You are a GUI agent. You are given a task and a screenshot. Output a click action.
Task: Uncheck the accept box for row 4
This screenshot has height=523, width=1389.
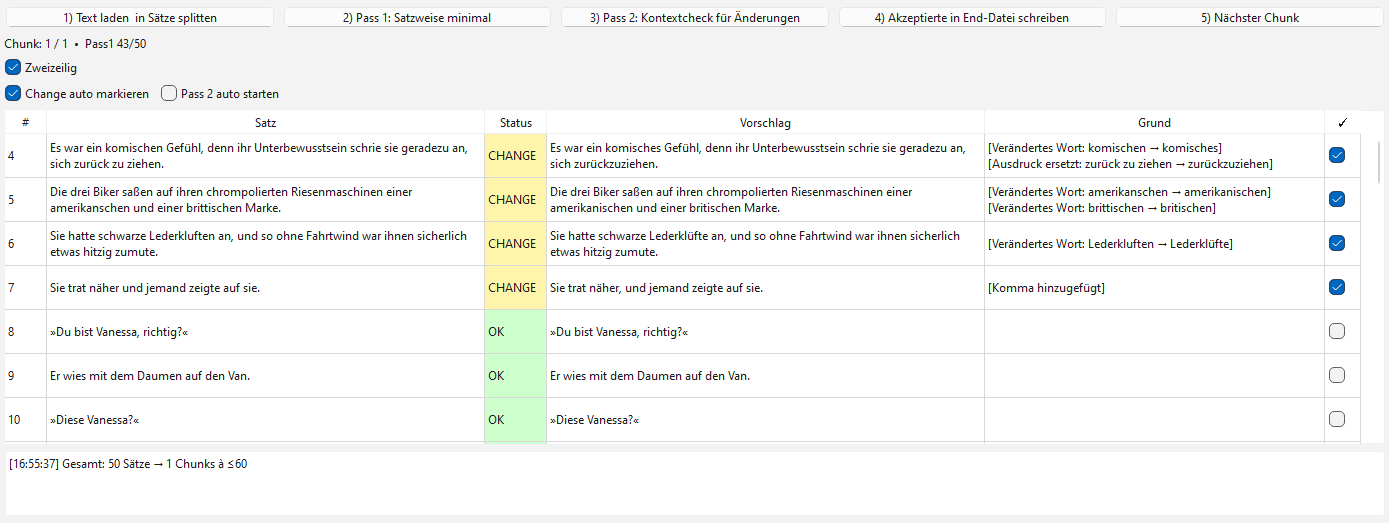pos(1337,156)
